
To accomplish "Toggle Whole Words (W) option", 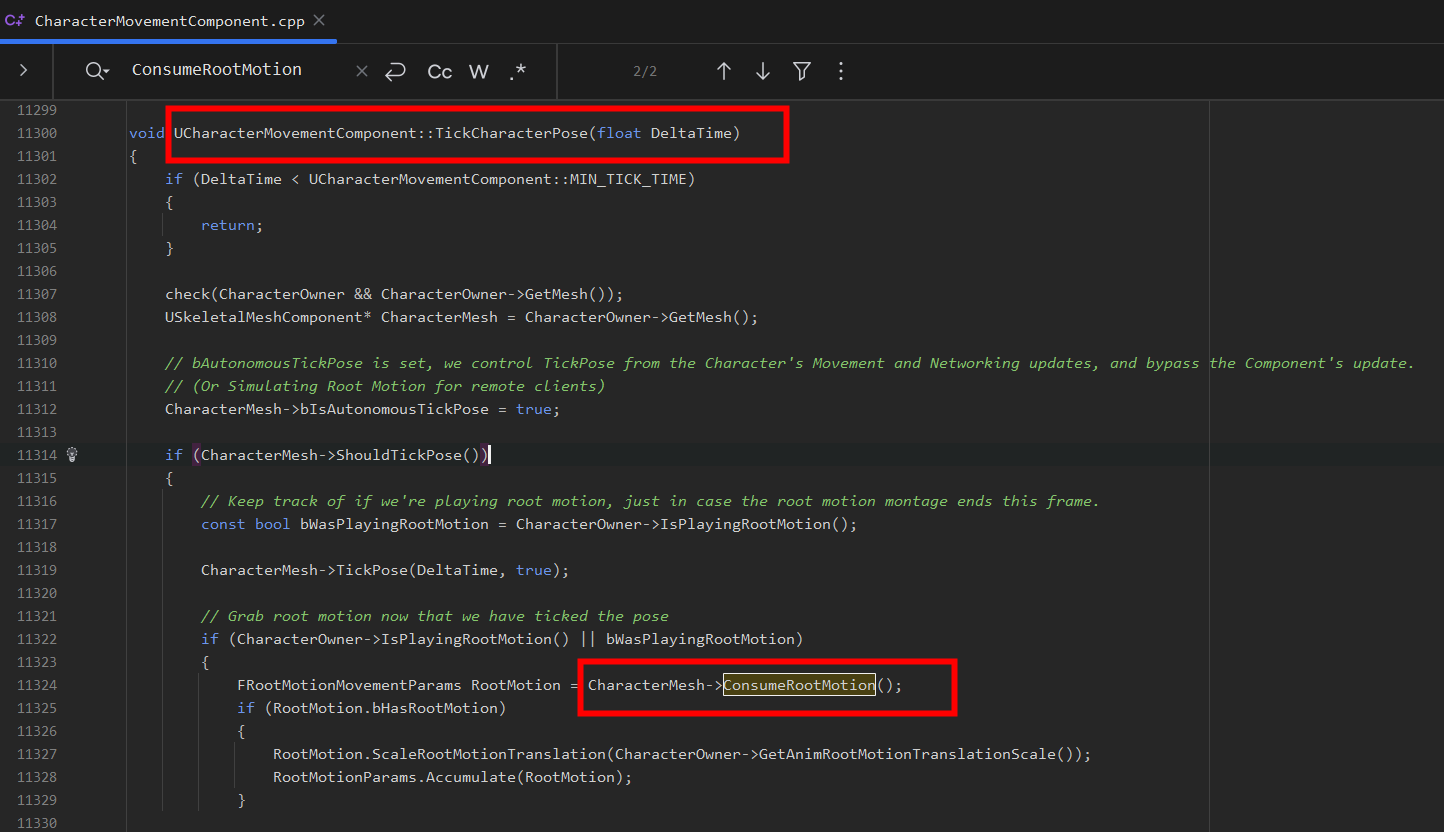I will 479,71.
